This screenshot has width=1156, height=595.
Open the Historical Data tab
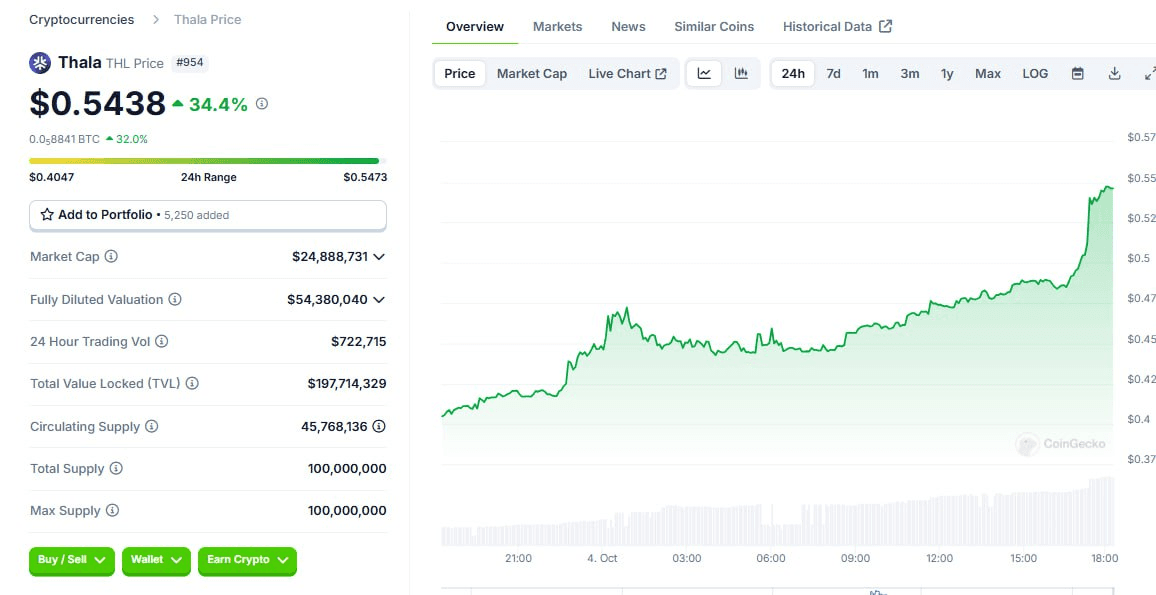[838, 27]
